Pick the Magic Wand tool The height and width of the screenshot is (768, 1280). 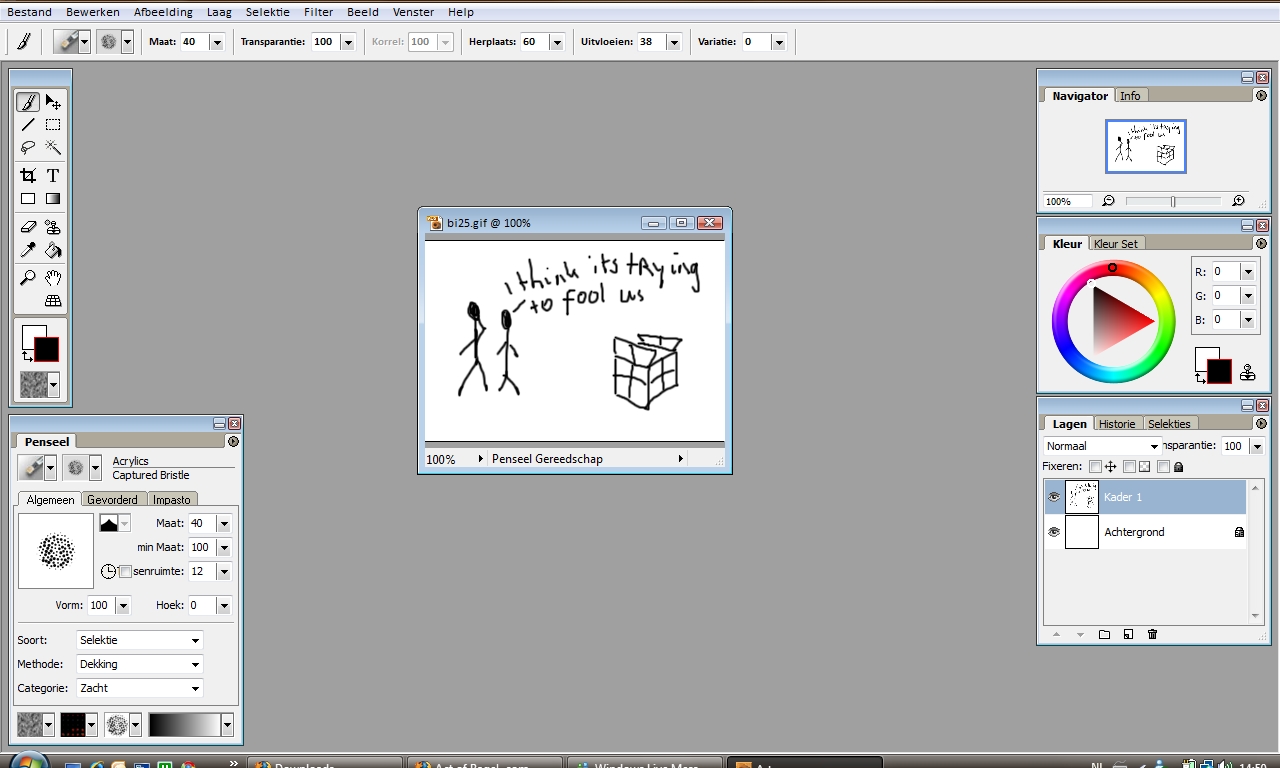point(53,148)
